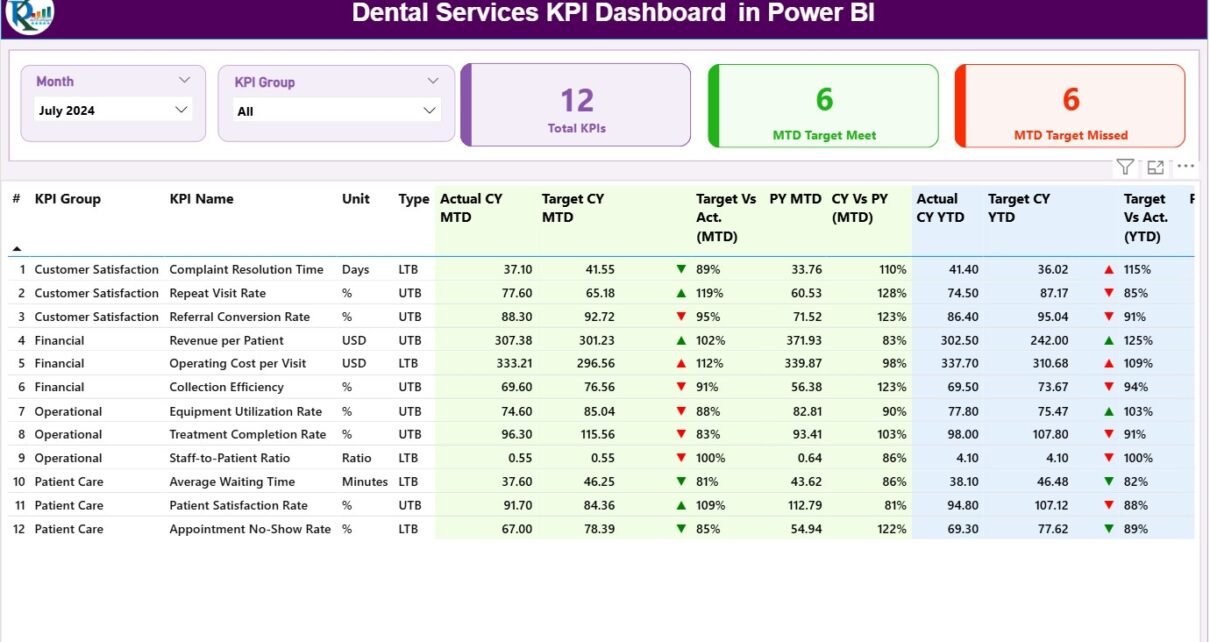Sort by Actual CY MTD column header
This screenshot has width=1210, height=642.
(x=471, y=208)
